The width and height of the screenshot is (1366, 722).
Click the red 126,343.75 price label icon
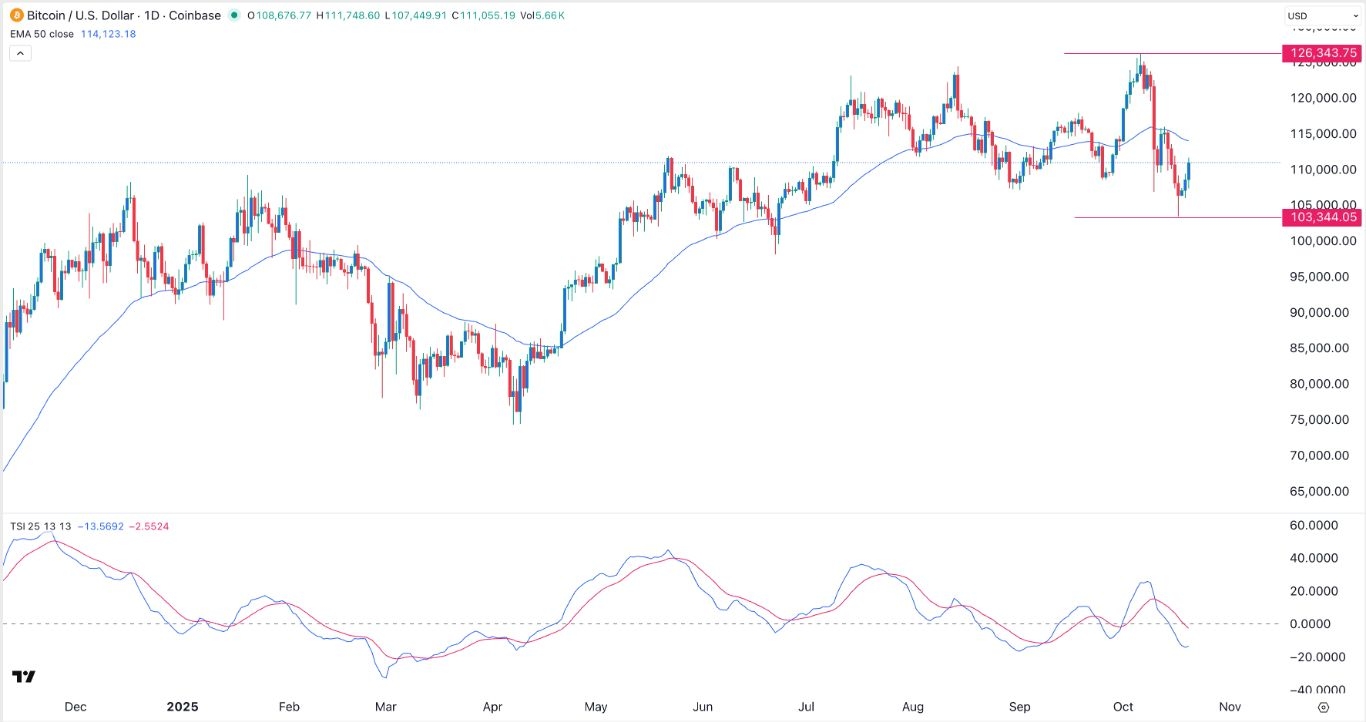[x=1322, y=54]
